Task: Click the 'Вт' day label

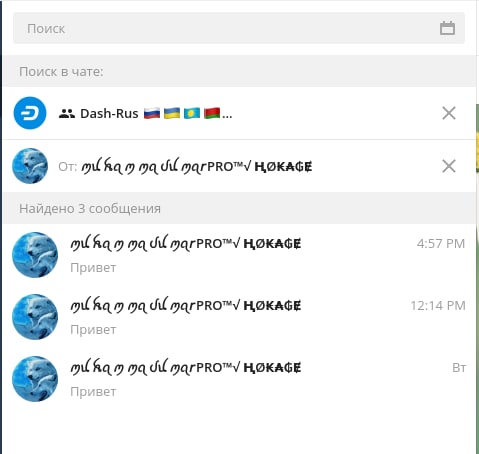Action: [459, 368]
